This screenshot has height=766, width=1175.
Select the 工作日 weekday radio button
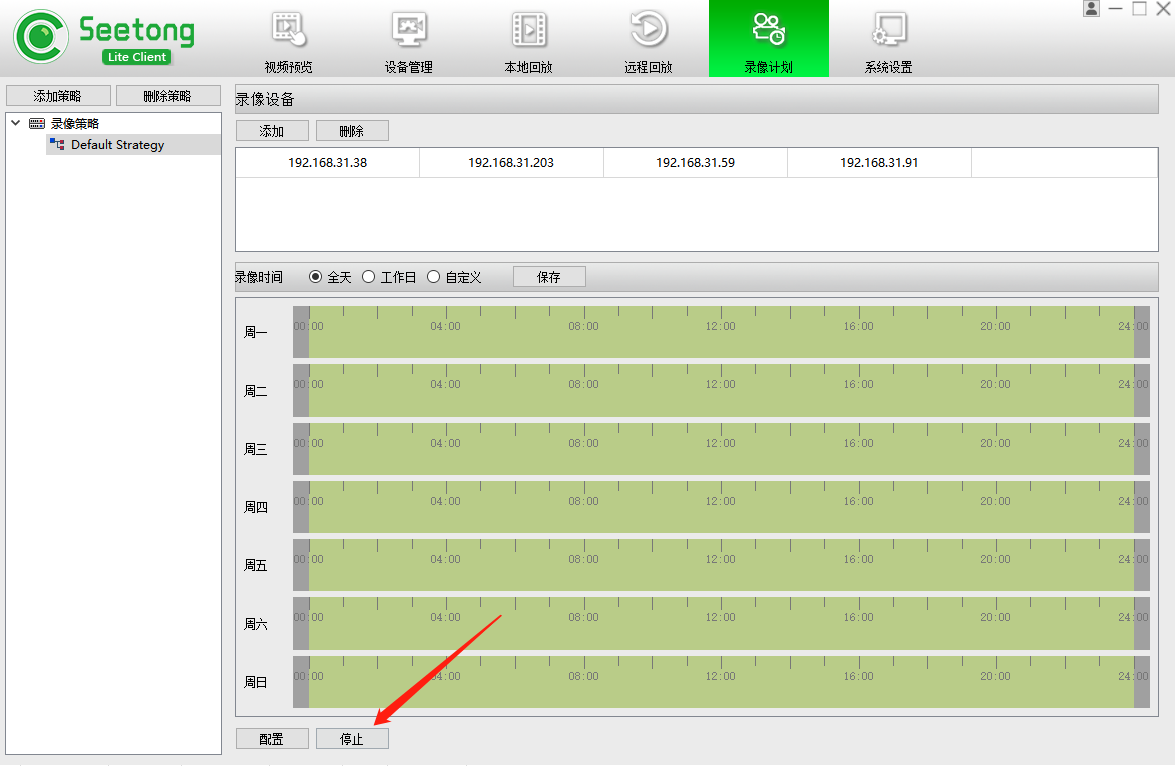(369, 277)
